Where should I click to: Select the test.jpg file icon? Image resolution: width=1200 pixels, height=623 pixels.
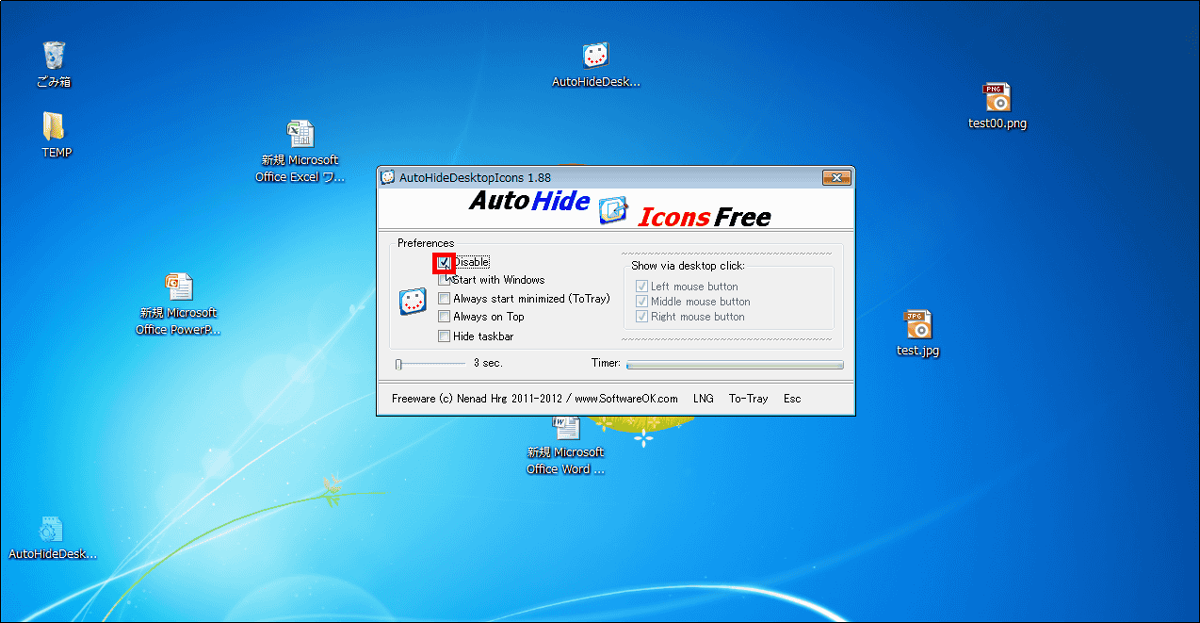918,333
